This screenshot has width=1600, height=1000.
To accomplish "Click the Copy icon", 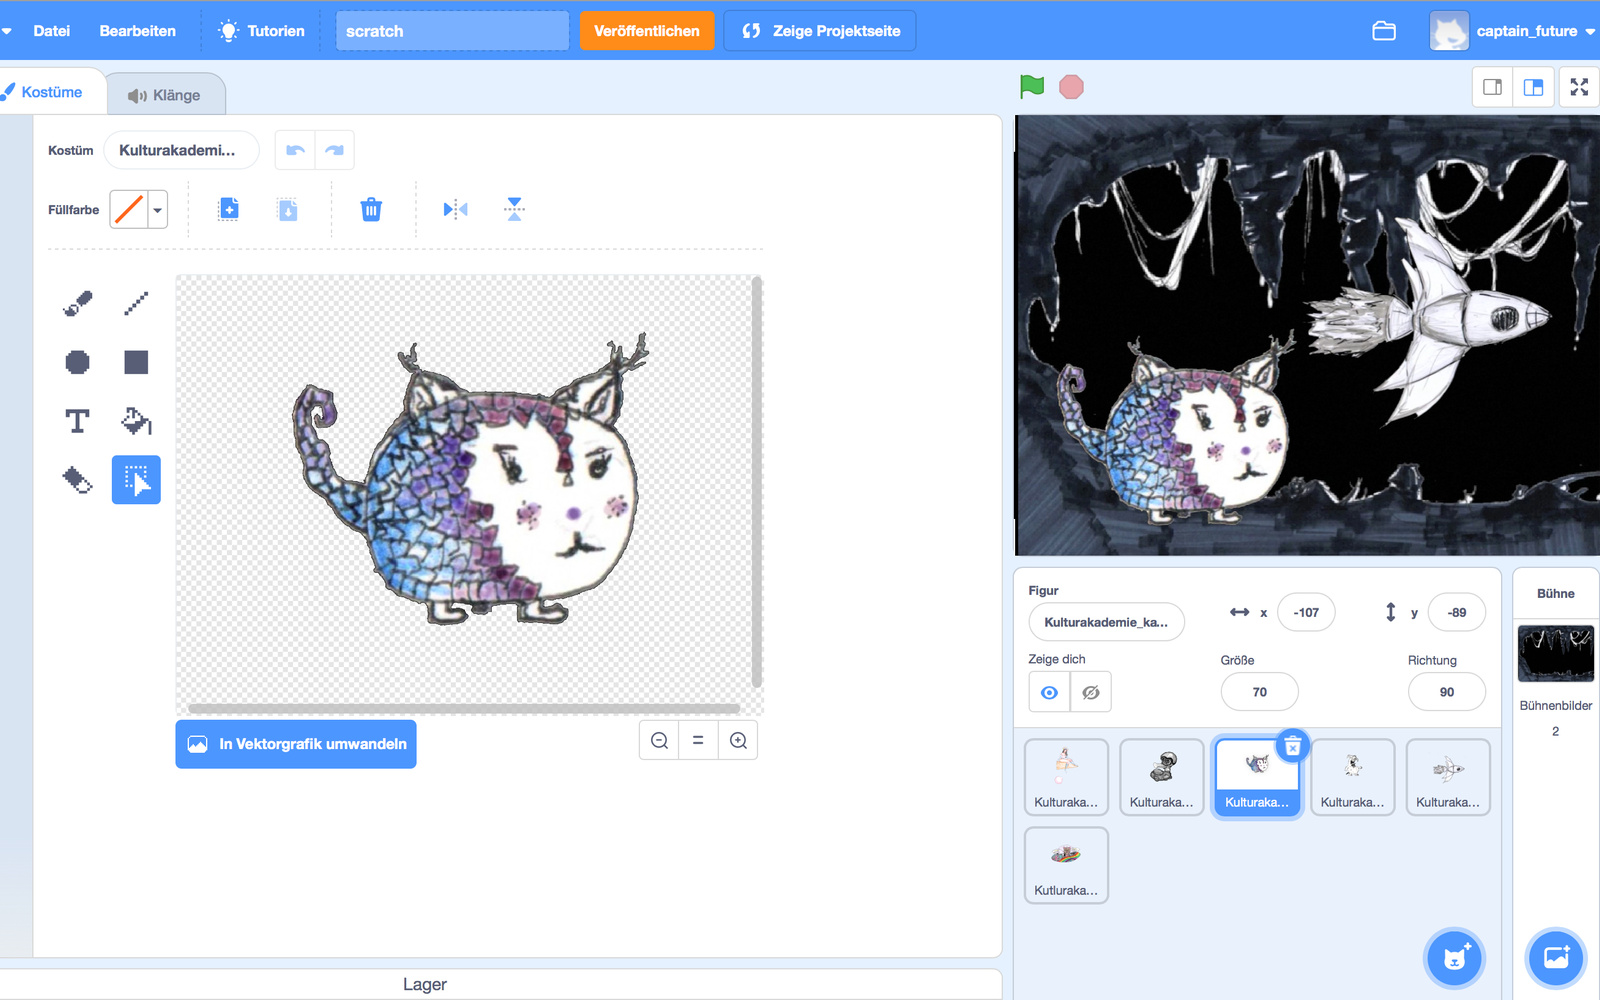I will (229, 209).
